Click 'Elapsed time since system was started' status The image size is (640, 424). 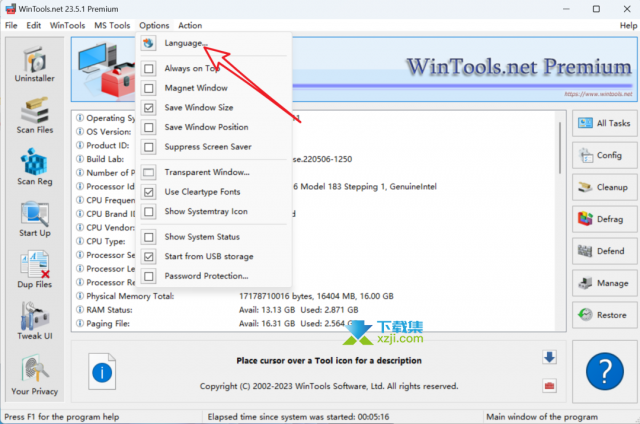tap(298, 417)
